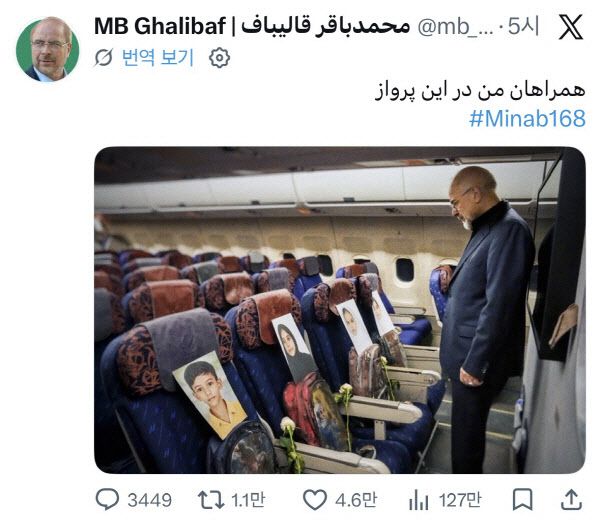Open the X logo icon

571,27
